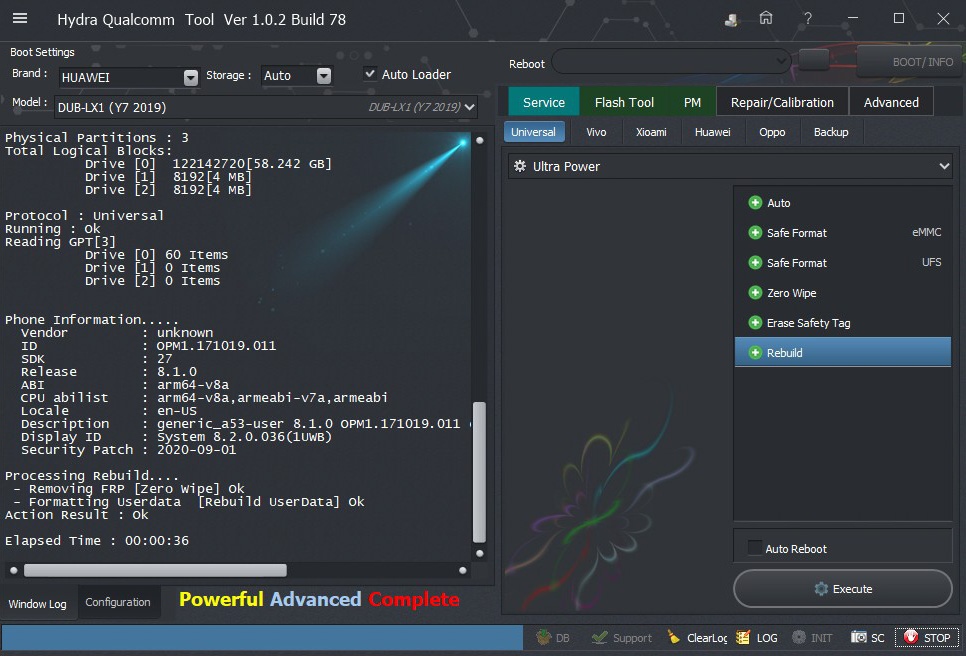Click the UFS label in operations list
The width and height of the screenshot is (966, 656).
click(932, 262)
